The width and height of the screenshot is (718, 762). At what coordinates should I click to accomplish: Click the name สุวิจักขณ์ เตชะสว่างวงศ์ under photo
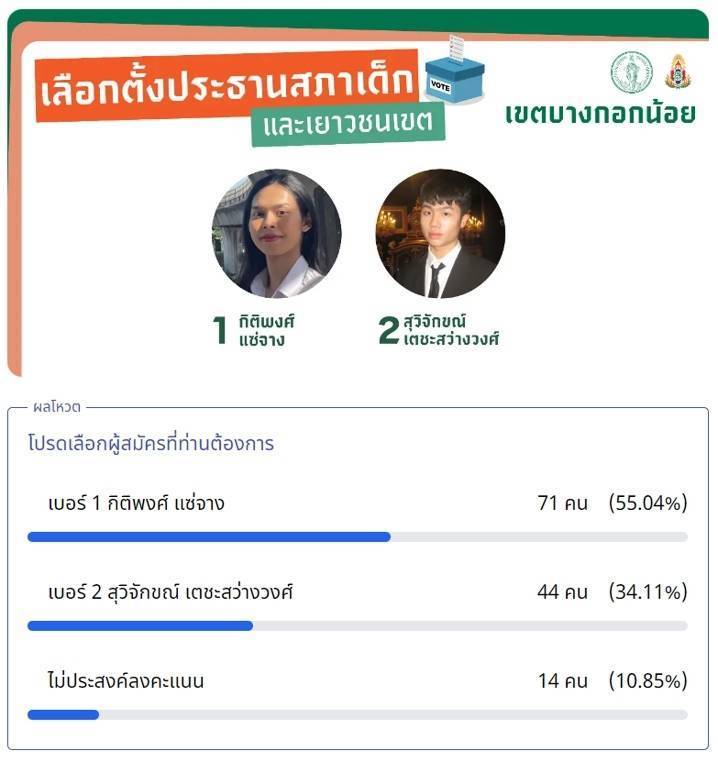(451, 330)
